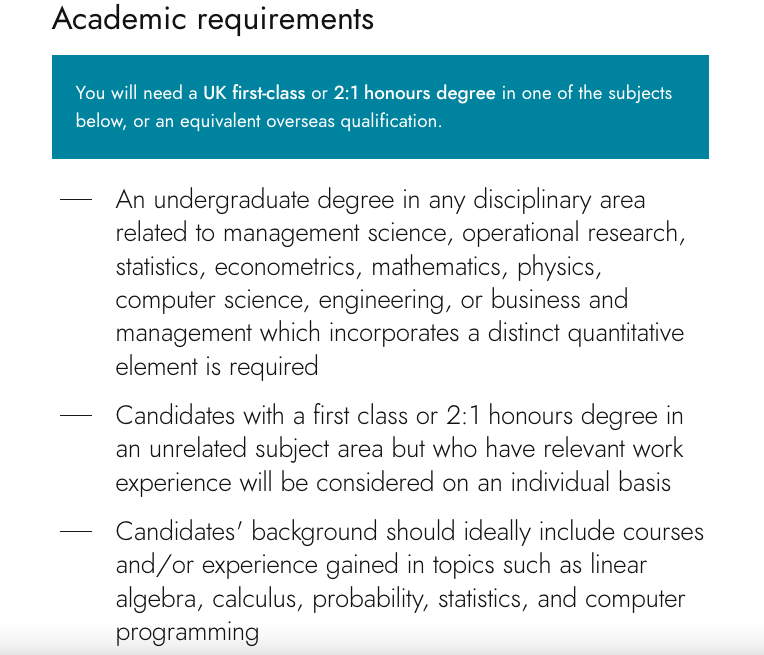
Task: Click the phrase "management science"
Action: click(334, 234)
